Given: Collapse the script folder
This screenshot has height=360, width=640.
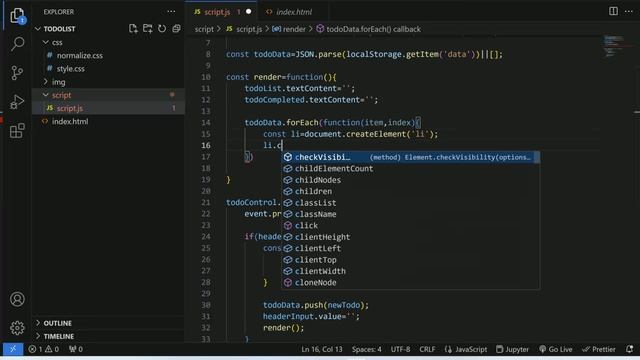Looking at the screenshot, I should (x=46, y=95).
